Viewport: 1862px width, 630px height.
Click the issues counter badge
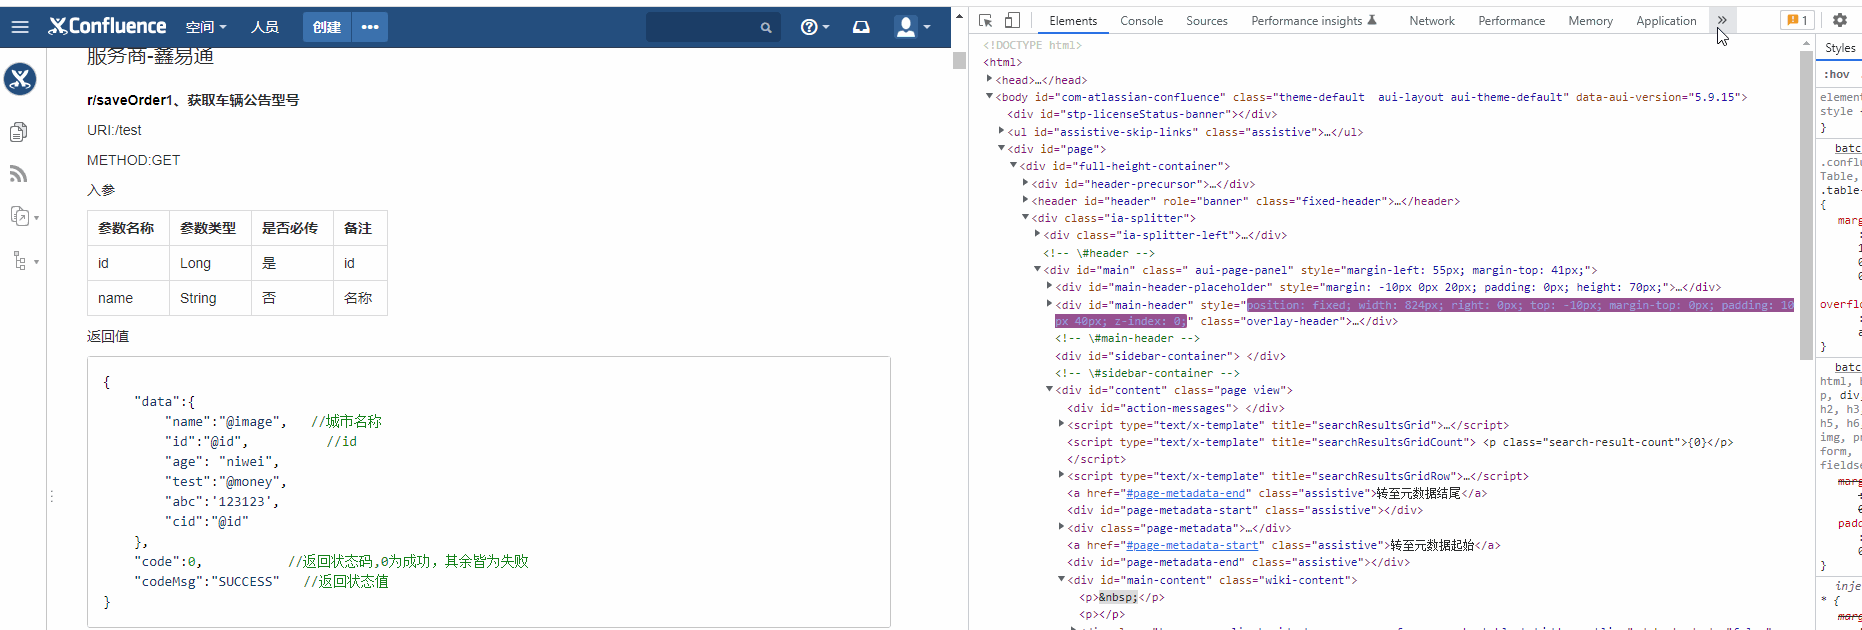click(x=1797, y=20)
